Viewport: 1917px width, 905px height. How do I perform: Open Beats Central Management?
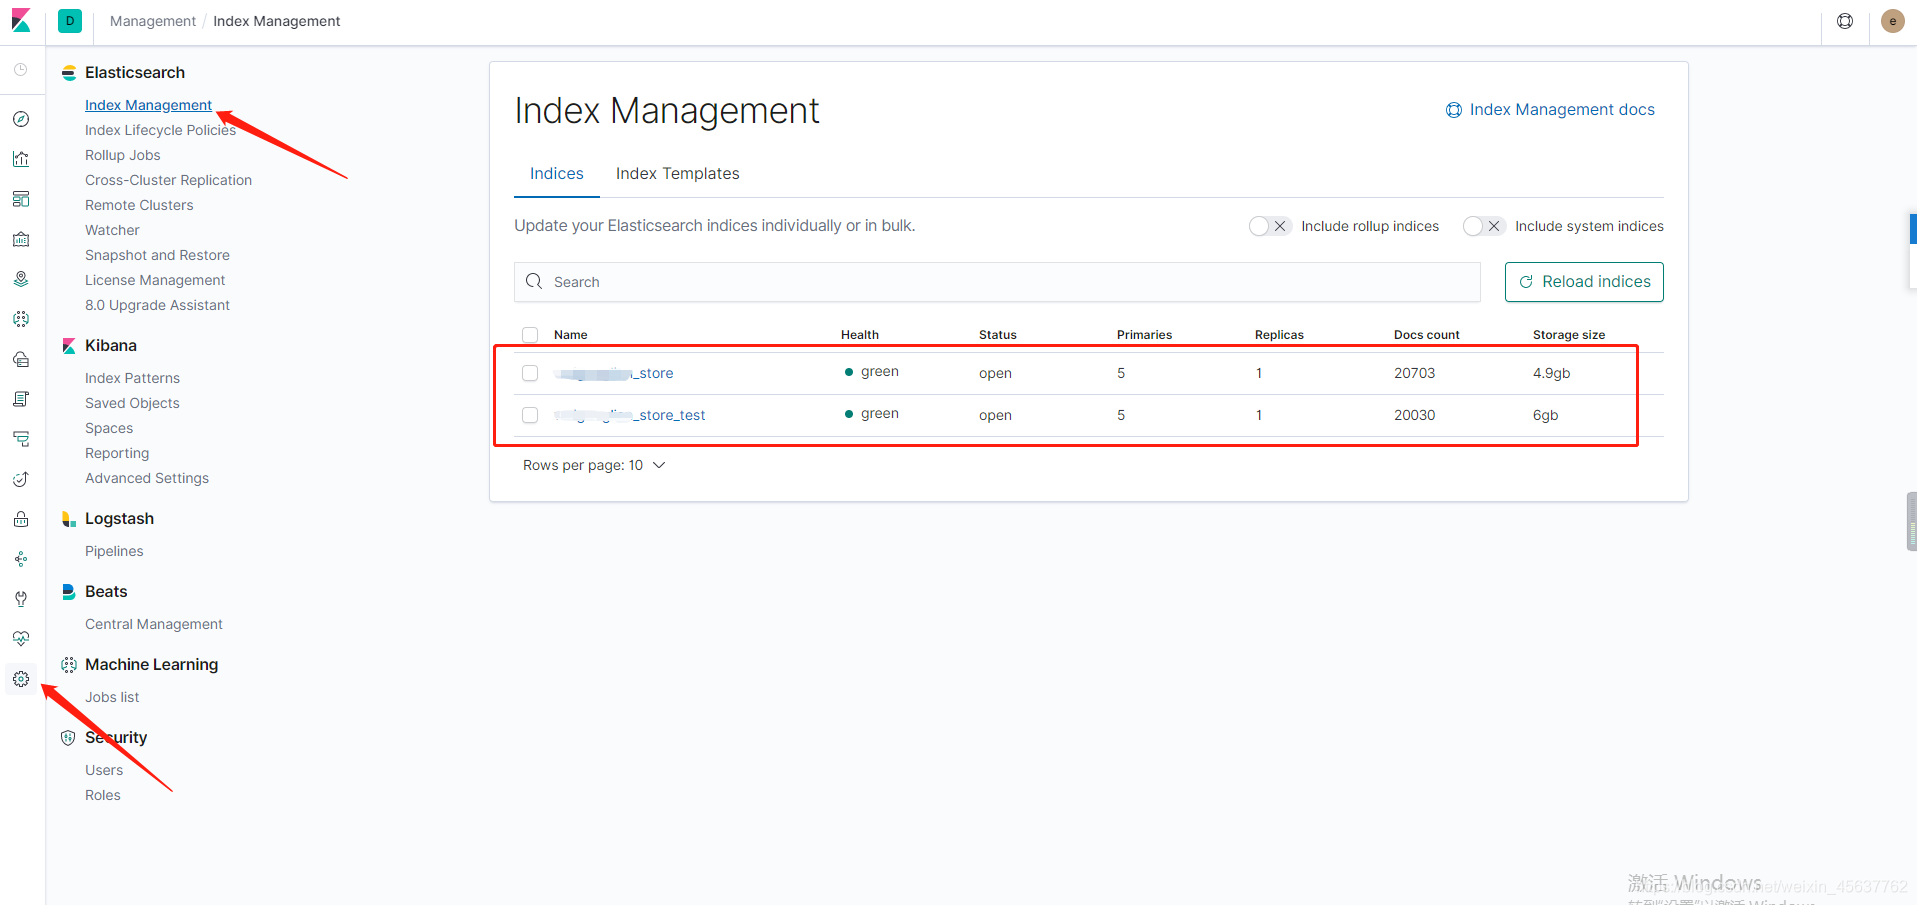154,624
